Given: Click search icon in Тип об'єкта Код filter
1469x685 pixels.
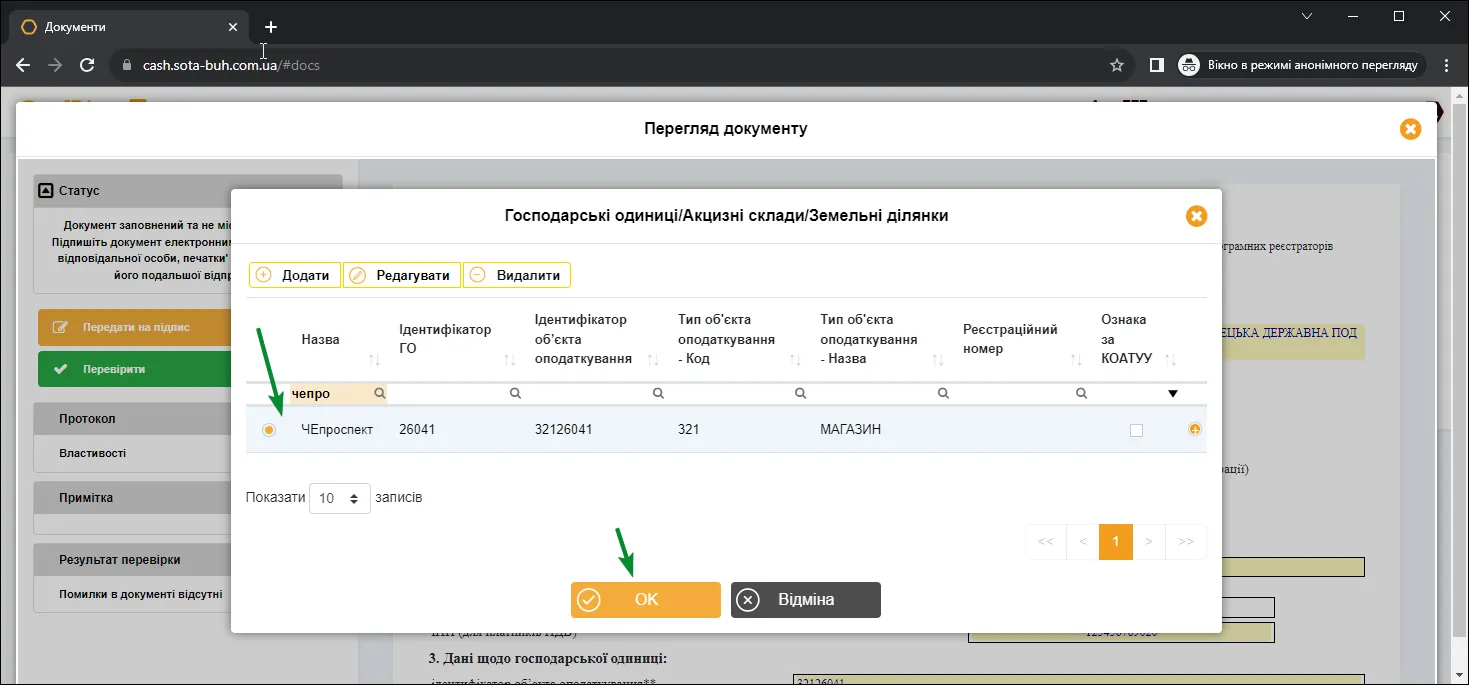Looking at the screenshot, I should (x=800, y=394).
